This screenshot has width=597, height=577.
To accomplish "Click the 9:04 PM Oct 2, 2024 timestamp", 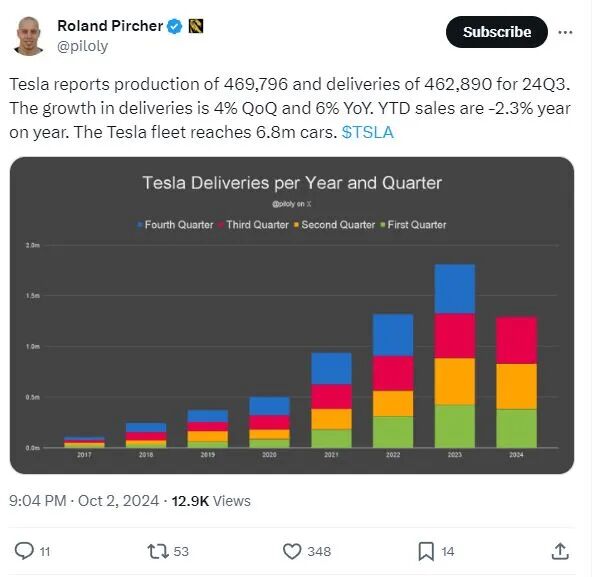I will pyautogui.click(x=84, y=500).
